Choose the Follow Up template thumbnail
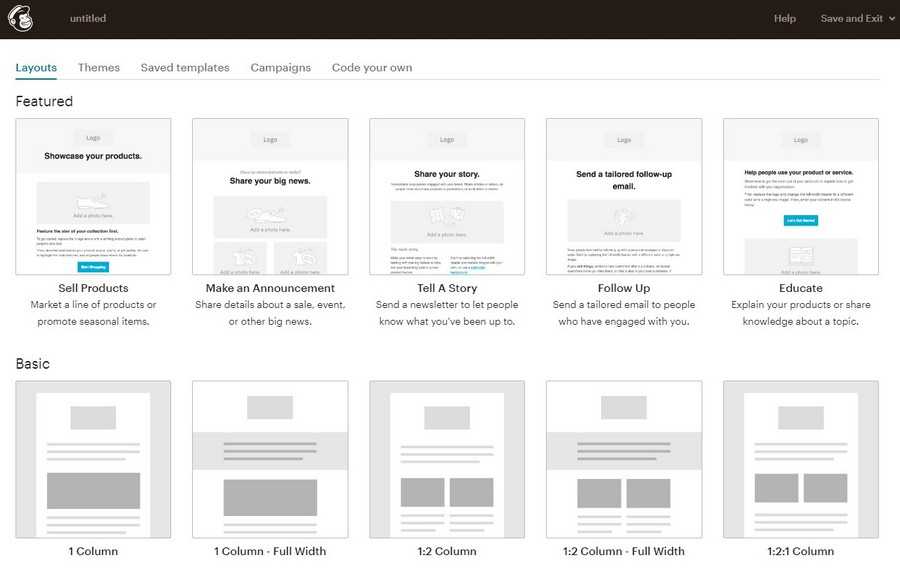The width and height of the screenshot is (900, 572). (624, 197)
